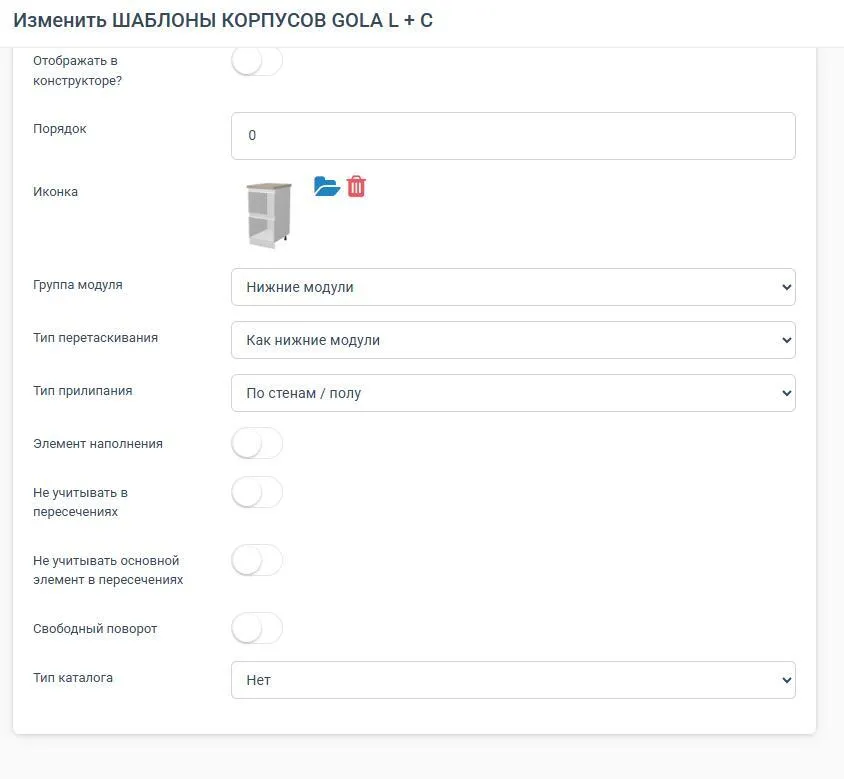Click the 'Группа модуля' label text
This screenshot has height=779, width=844.
(x=78, y=285)
